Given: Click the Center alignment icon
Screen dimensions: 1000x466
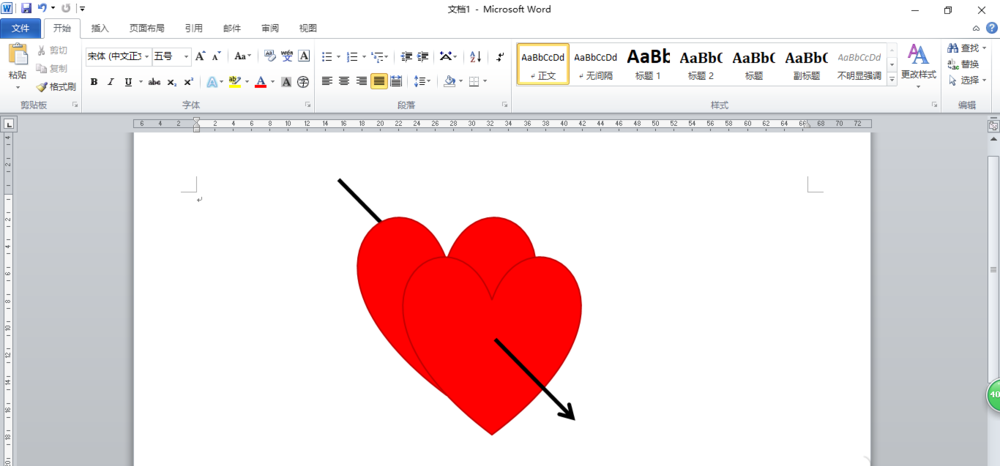Looking at the screenshot, I should 344,81.
